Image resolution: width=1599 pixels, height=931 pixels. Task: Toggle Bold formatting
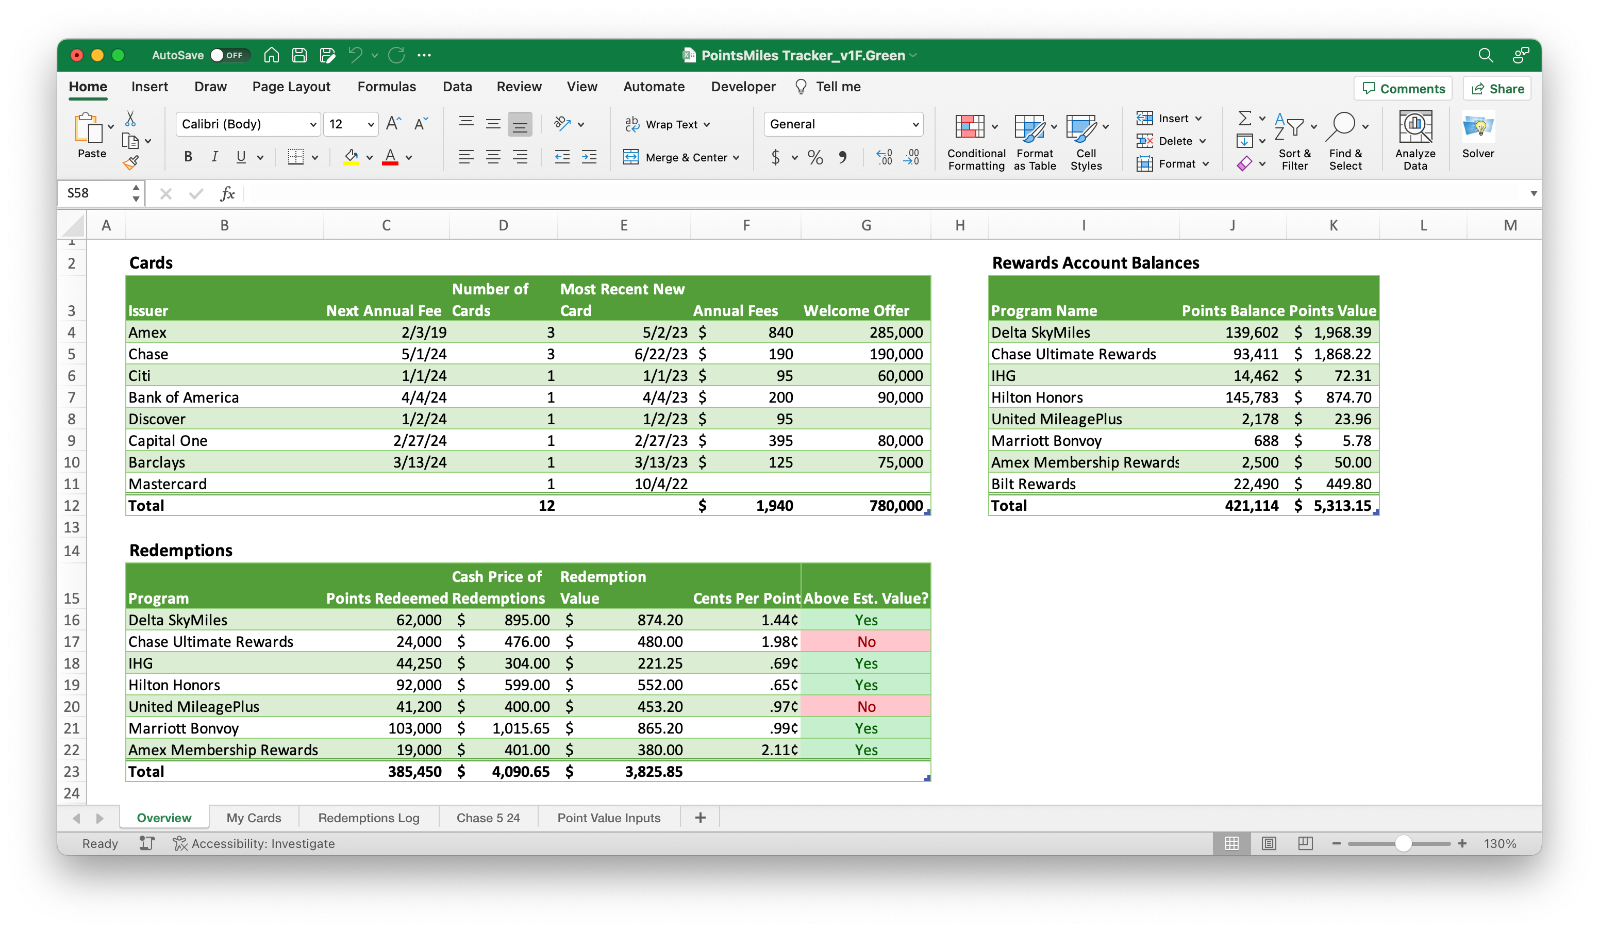pyautogui.click(x=188, y=157)
